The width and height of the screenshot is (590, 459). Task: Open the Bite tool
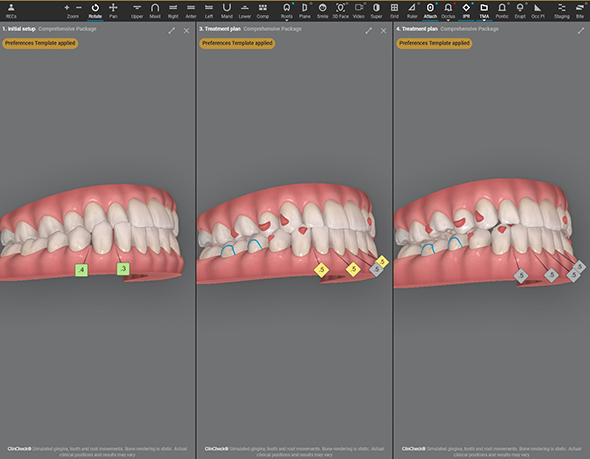[580, 11]
